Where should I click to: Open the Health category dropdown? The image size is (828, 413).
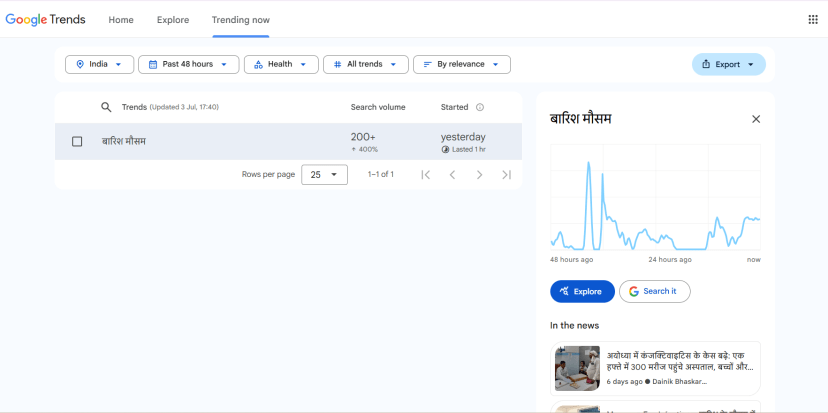tap(281, 64)
